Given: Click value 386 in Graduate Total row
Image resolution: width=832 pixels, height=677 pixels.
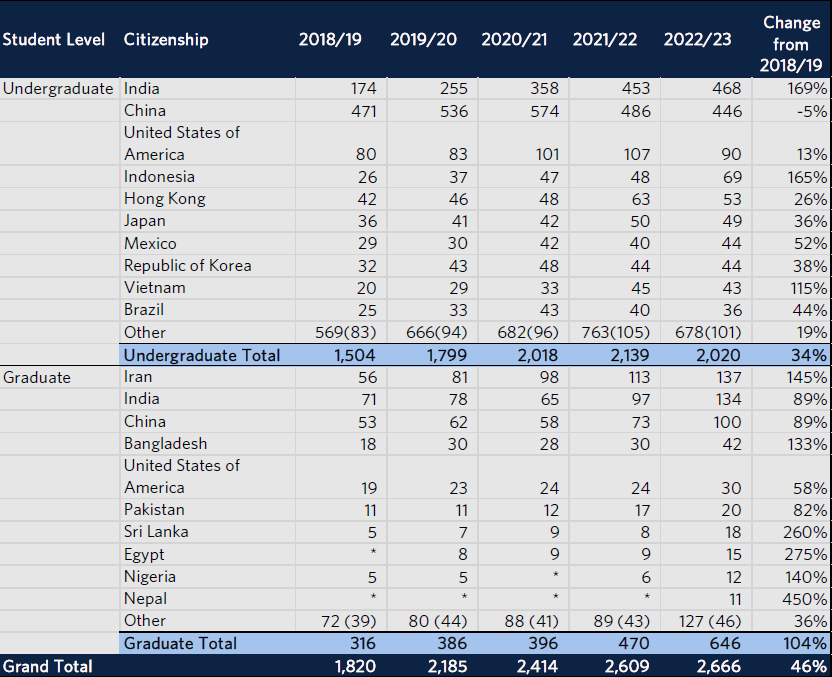Looking at the screenshot, I should click(452, 643).
